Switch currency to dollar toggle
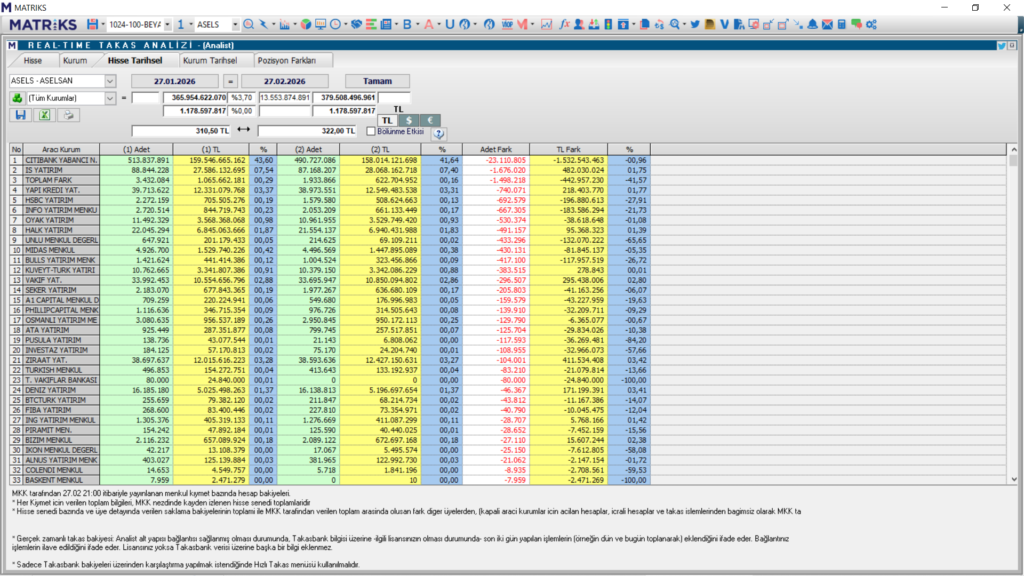Screen dimensions: 1024x576 409,119
